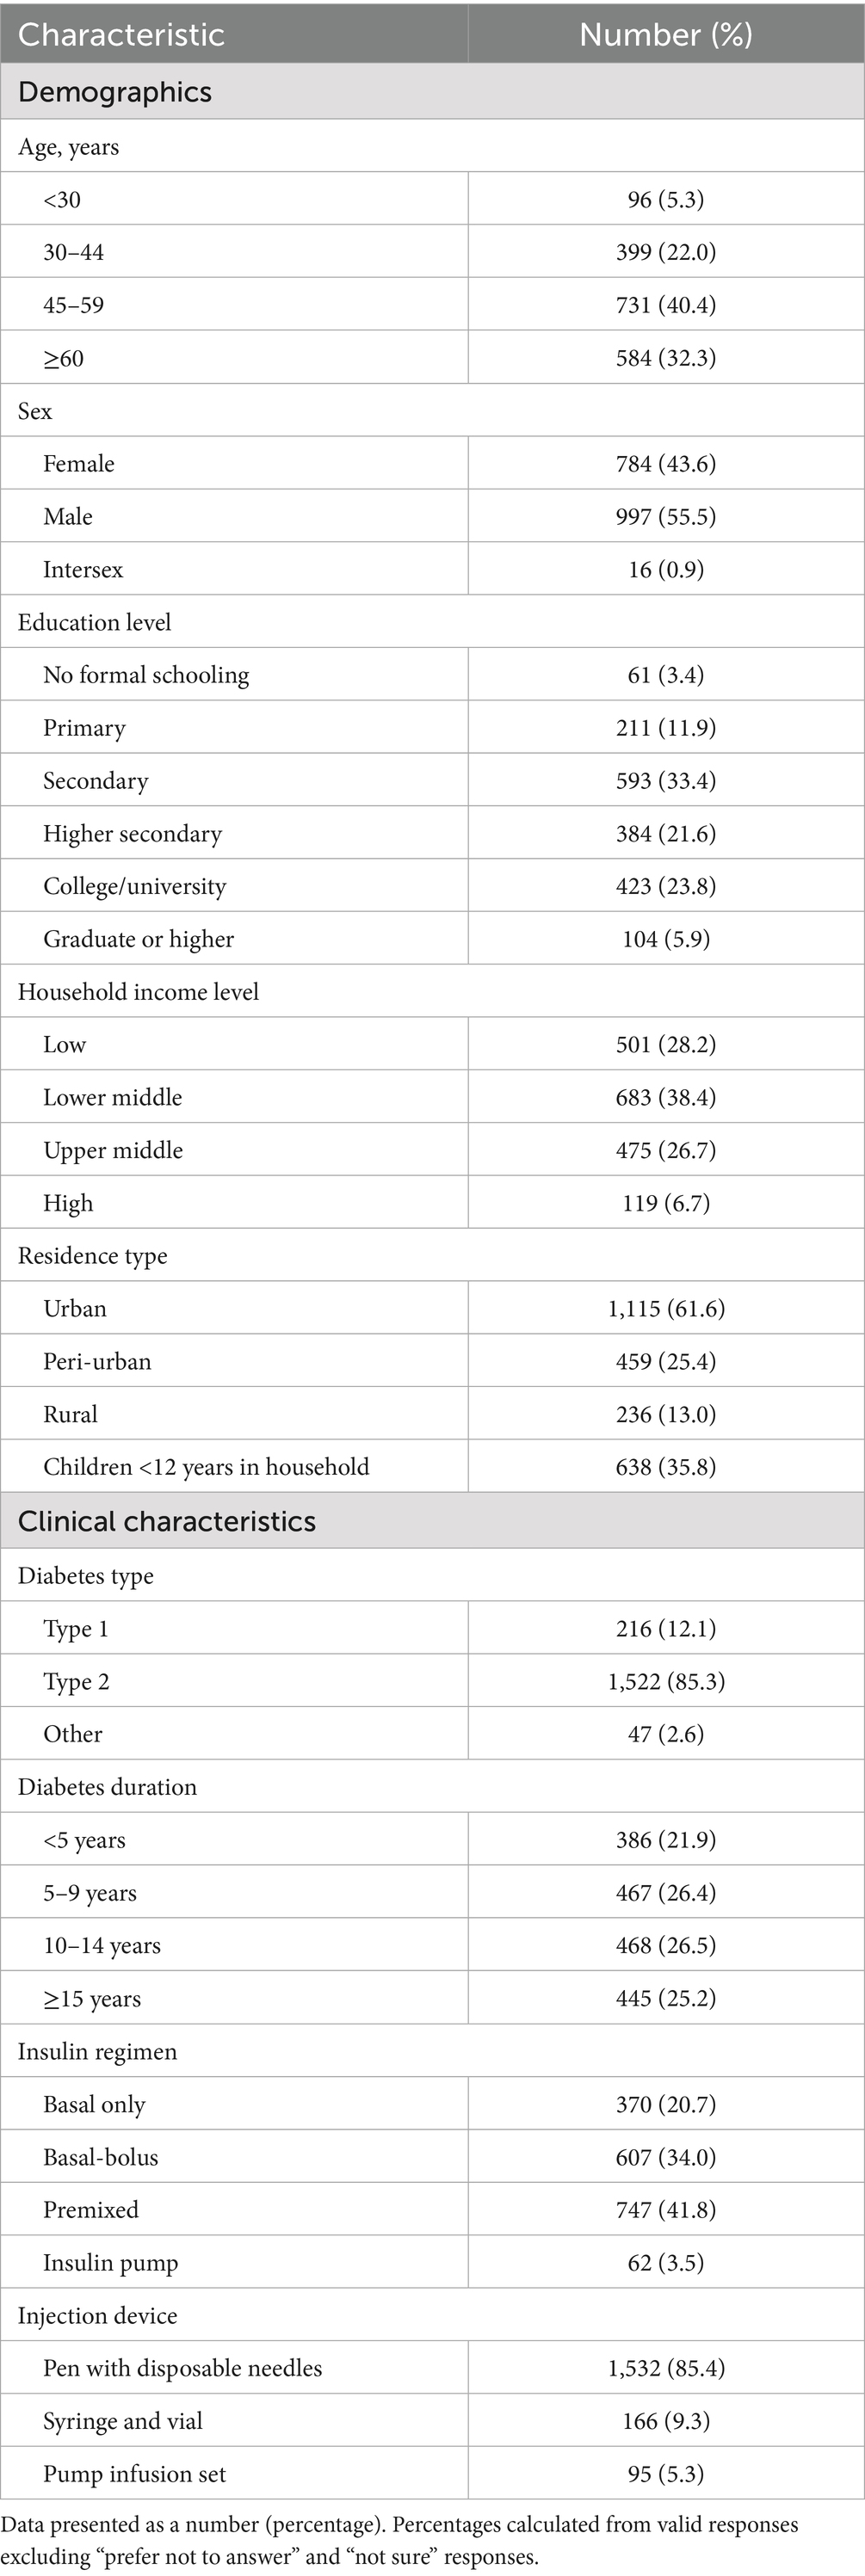Click the value 1,115 (61.6)
865x2576 pixels.
[x=665, y=1309]
